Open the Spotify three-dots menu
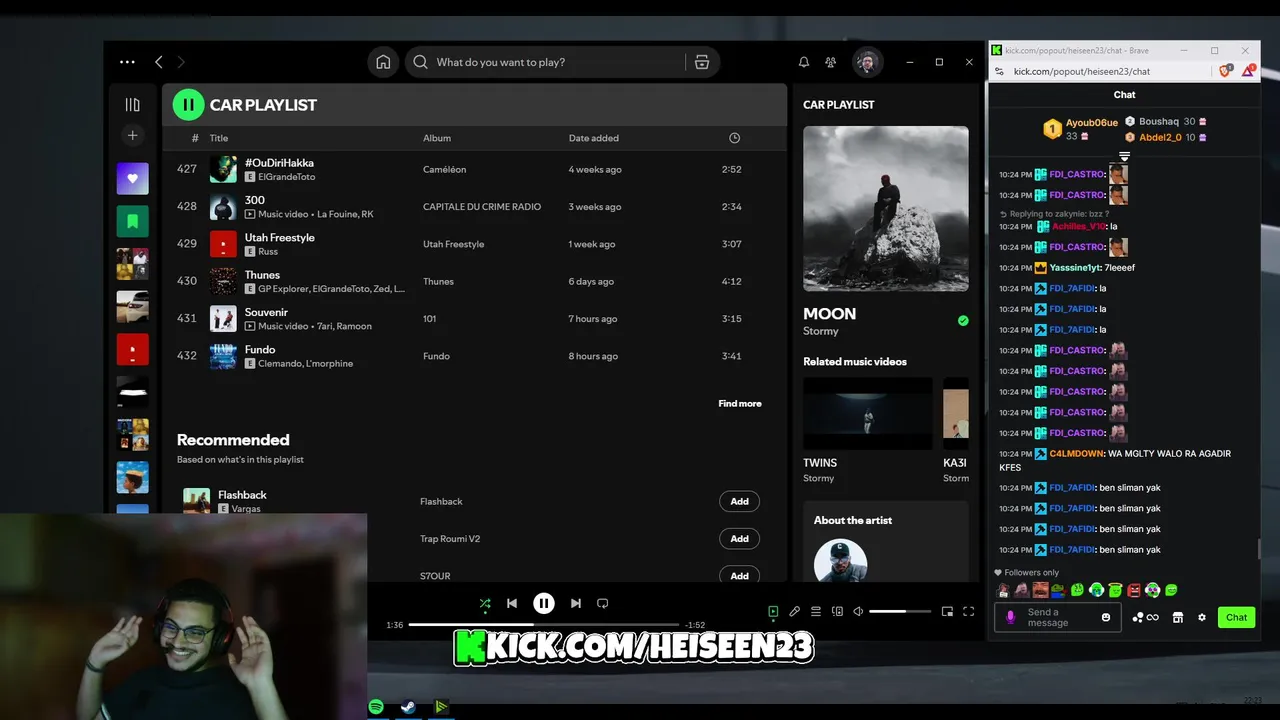This screenshot has height=720, width=1280. coord(127,62)
